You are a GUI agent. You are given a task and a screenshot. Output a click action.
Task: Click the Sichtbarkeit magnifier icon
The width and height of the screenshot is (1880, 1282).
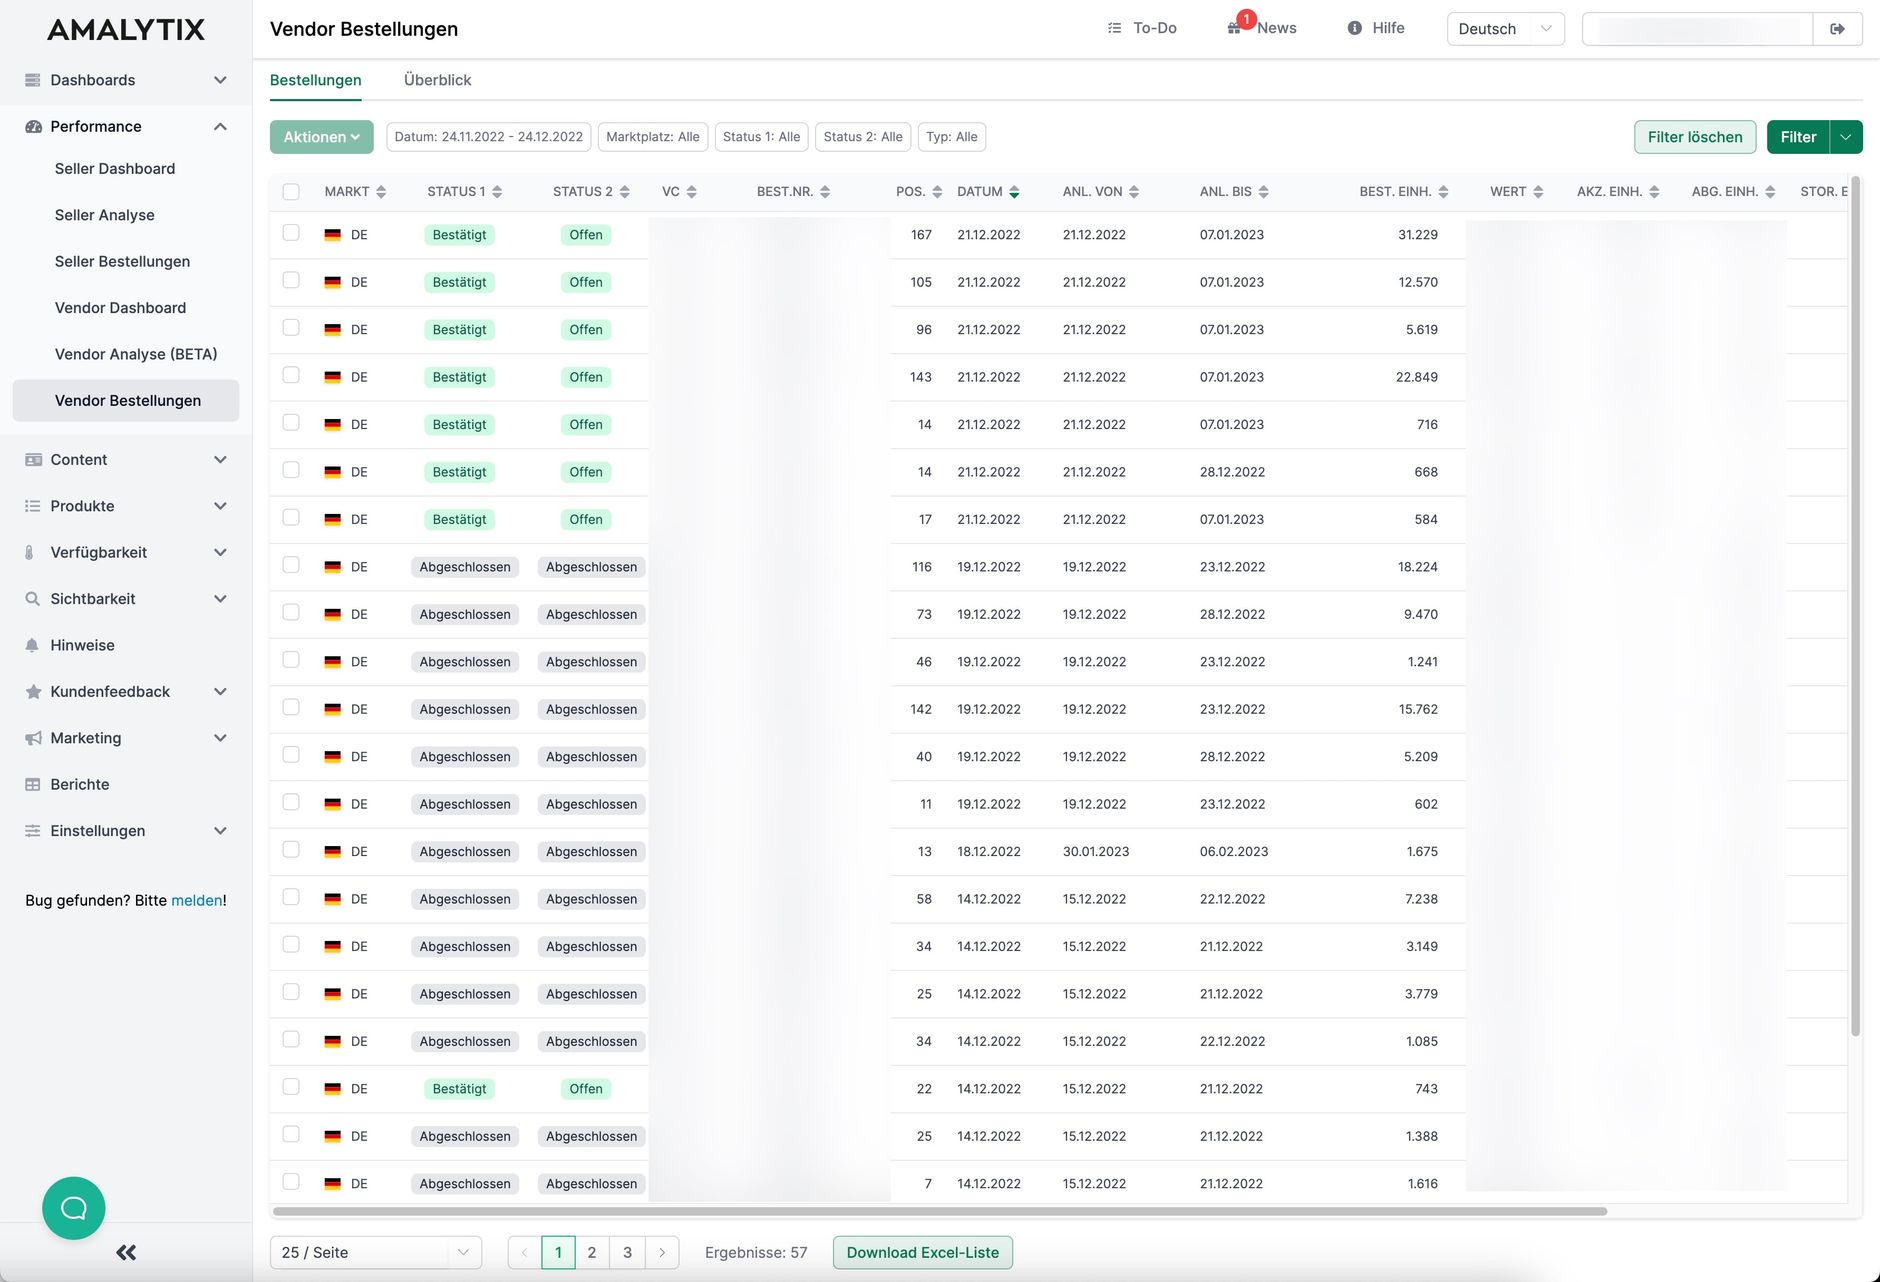pyautogui.click(x=33, y=599)
